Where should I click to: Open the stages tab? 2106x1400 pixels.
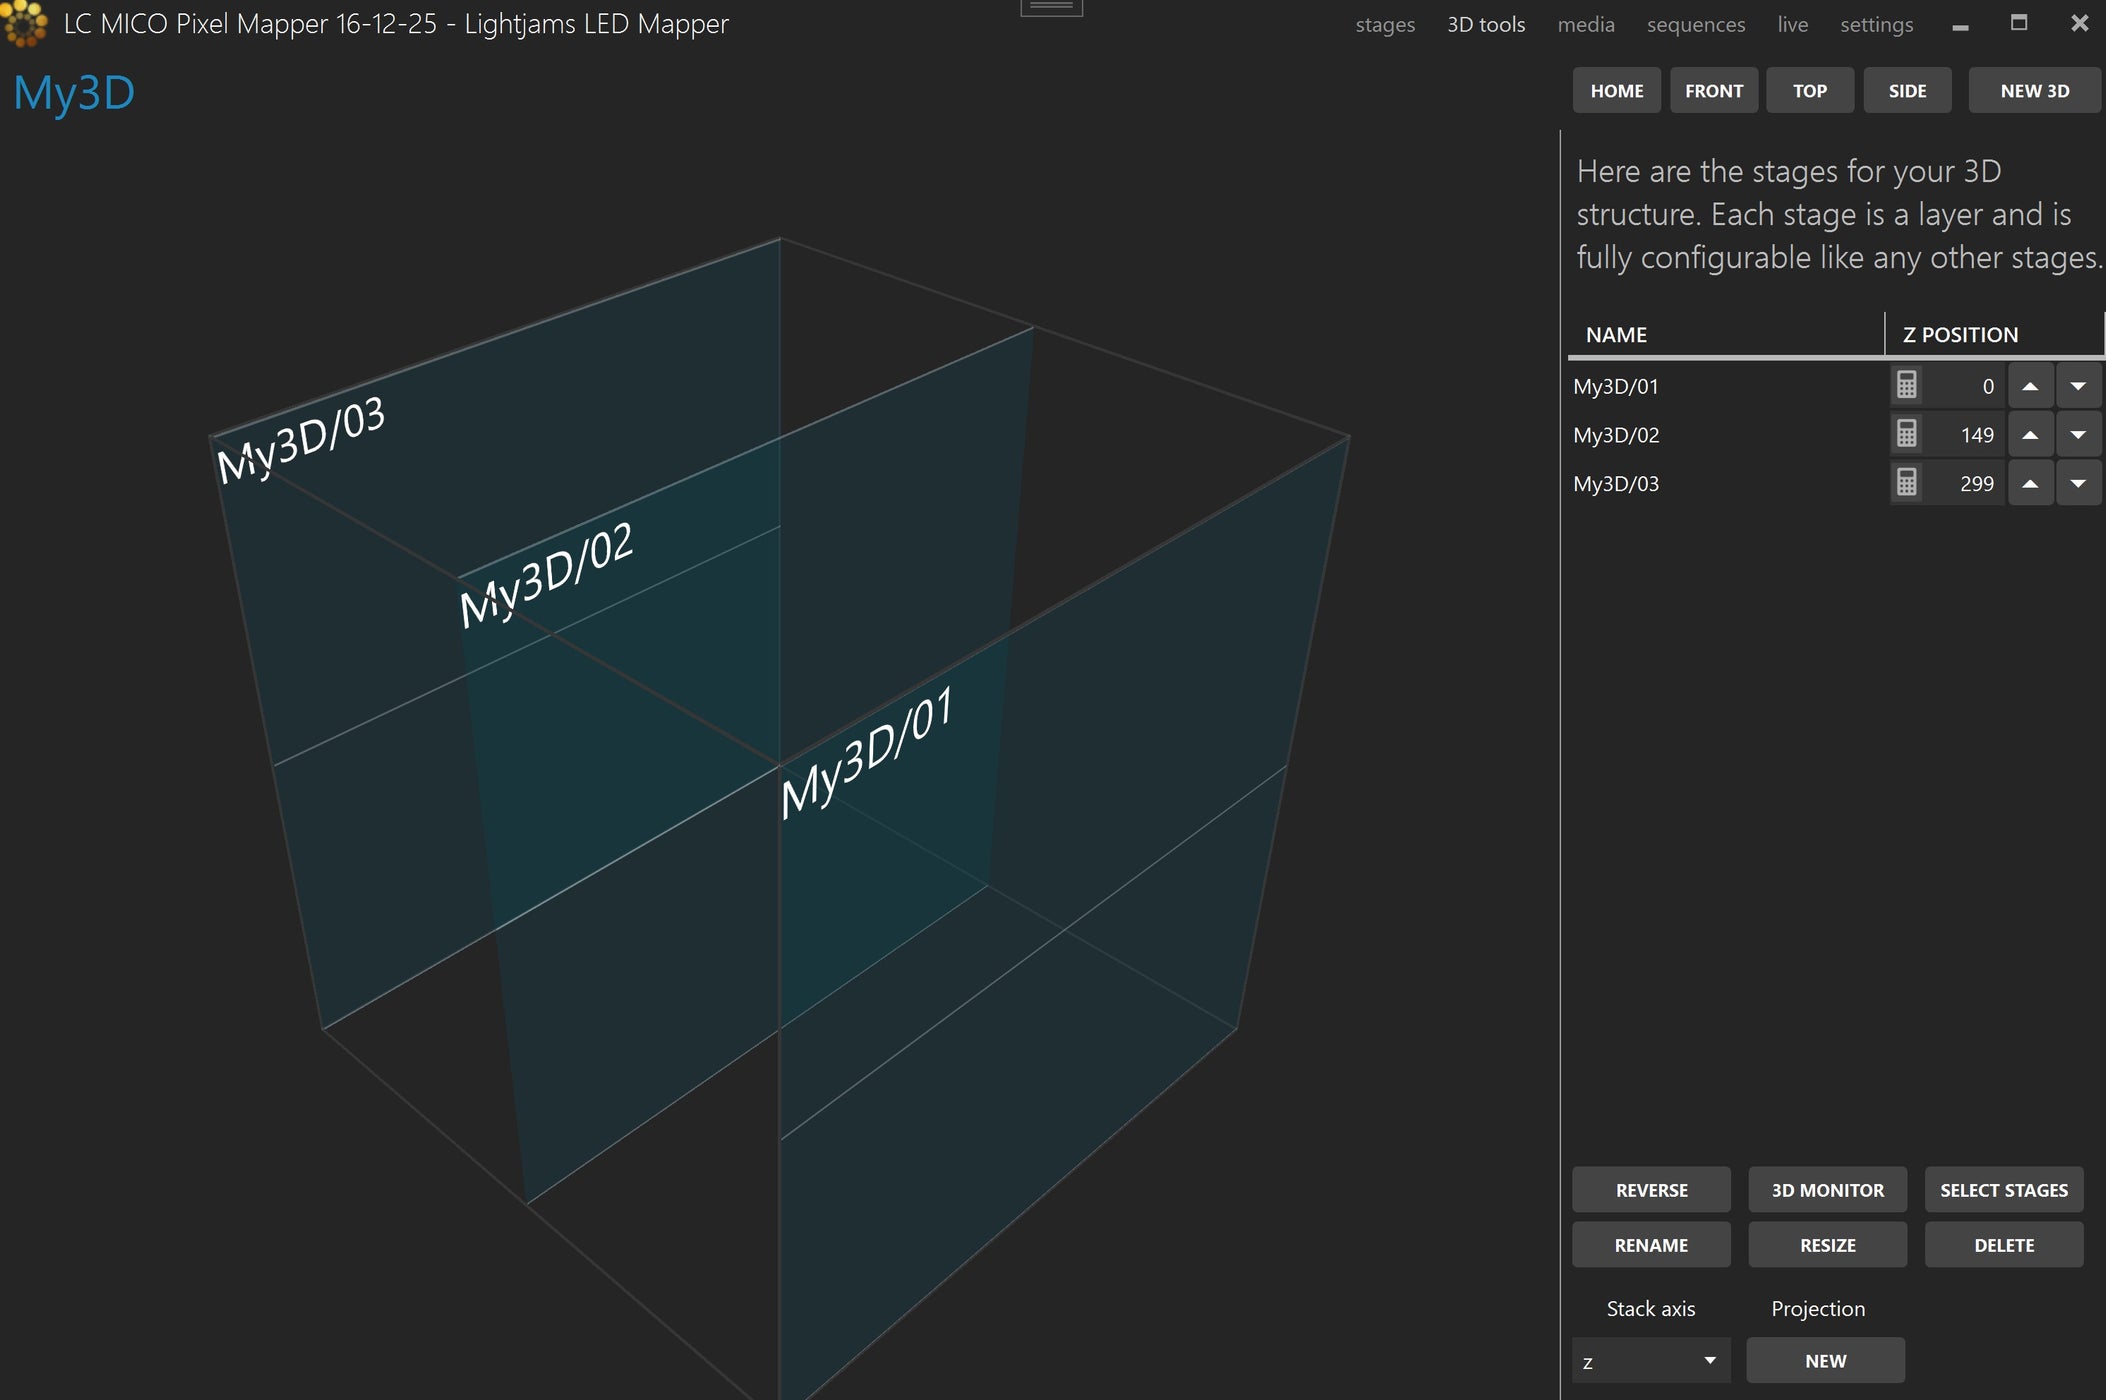1385,25
